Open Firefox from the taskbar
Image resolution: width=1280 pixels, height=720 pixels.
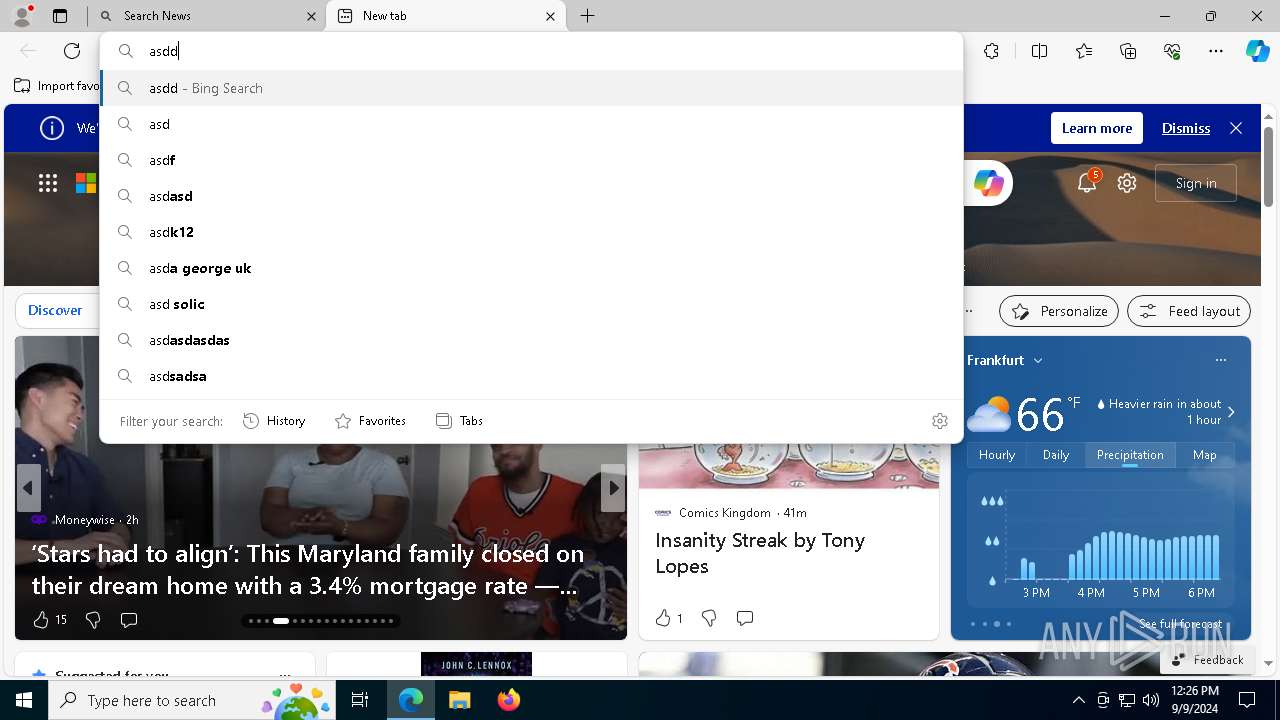[508, 700]
